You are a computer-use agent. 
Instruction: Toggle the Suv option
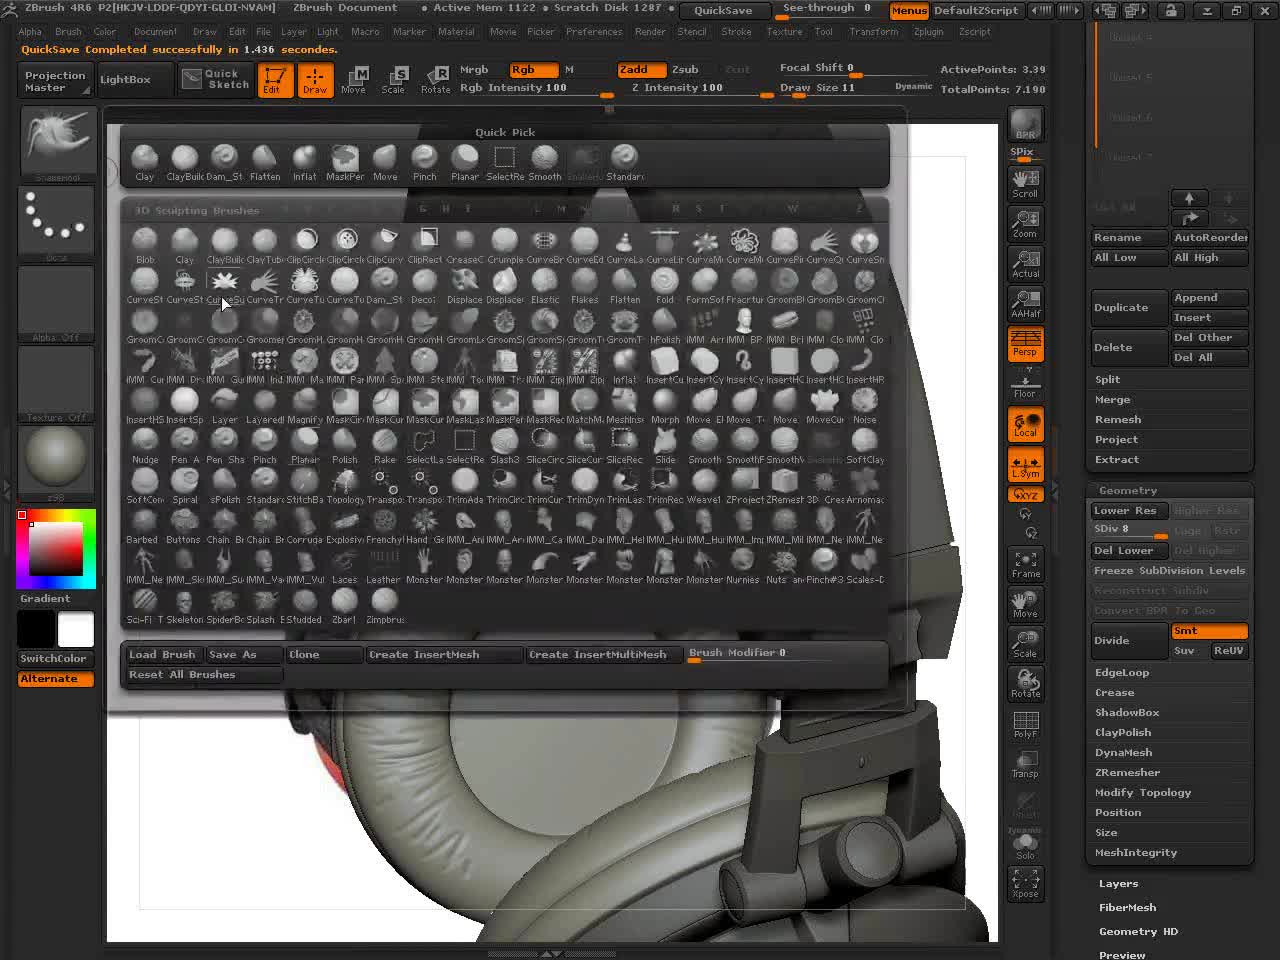click(x=1188, y=651)
